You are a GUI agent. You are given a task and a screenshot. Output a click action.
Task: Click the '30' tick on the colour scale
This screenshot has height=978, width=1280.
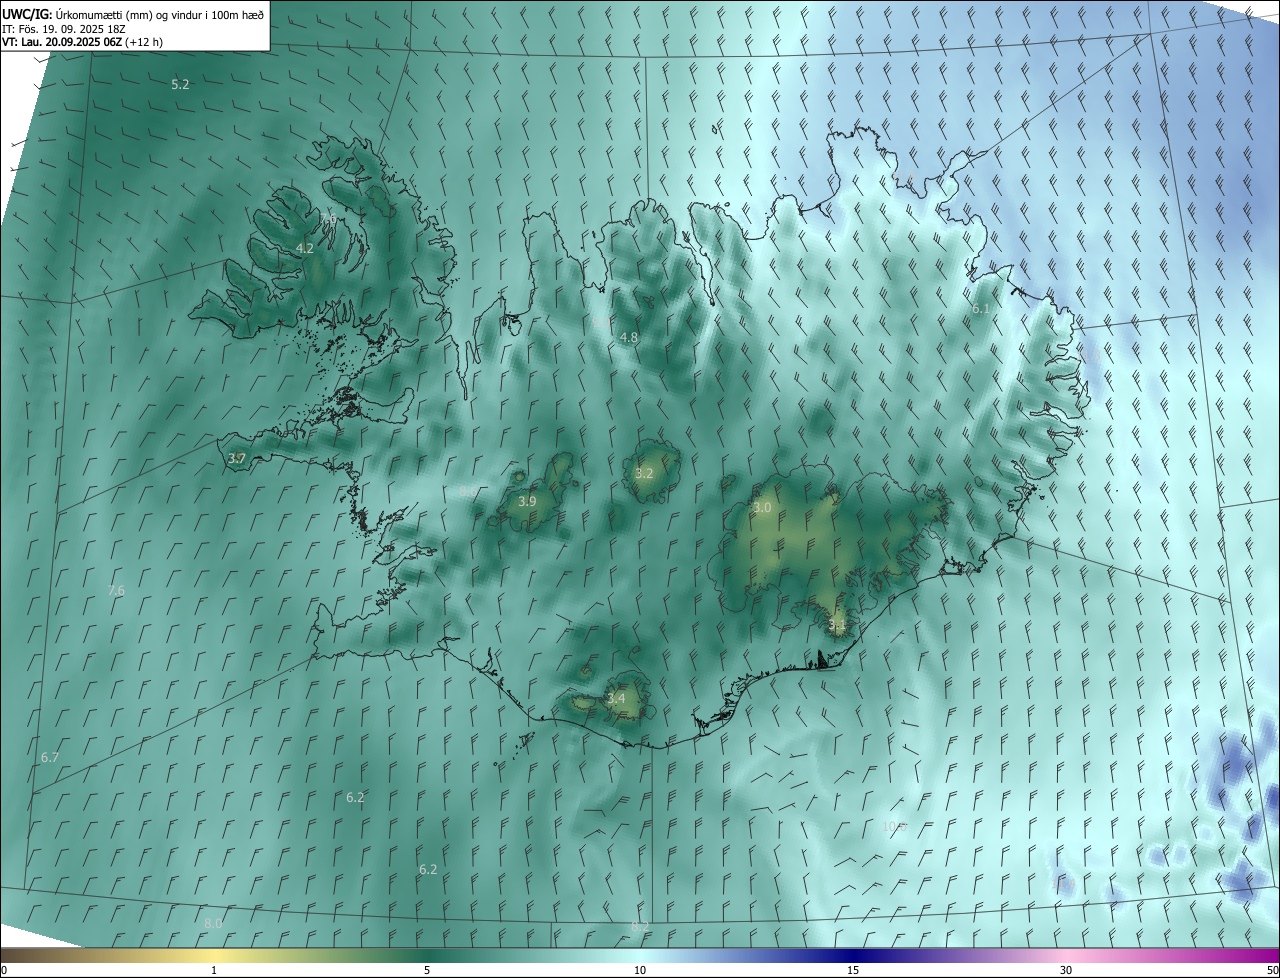pos(1066,970)
